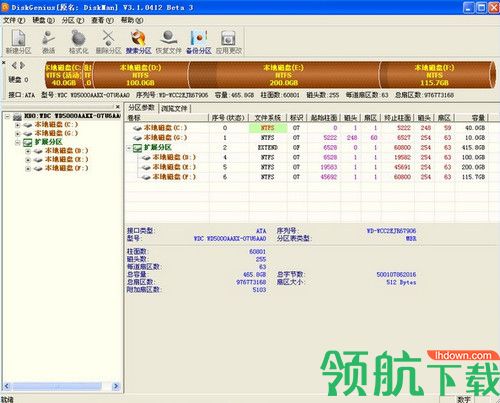500x403 pixels.
Task: Expand 本地磁盘(F:) node in tree
Action: pyautogui.click(x=28, y=168)
